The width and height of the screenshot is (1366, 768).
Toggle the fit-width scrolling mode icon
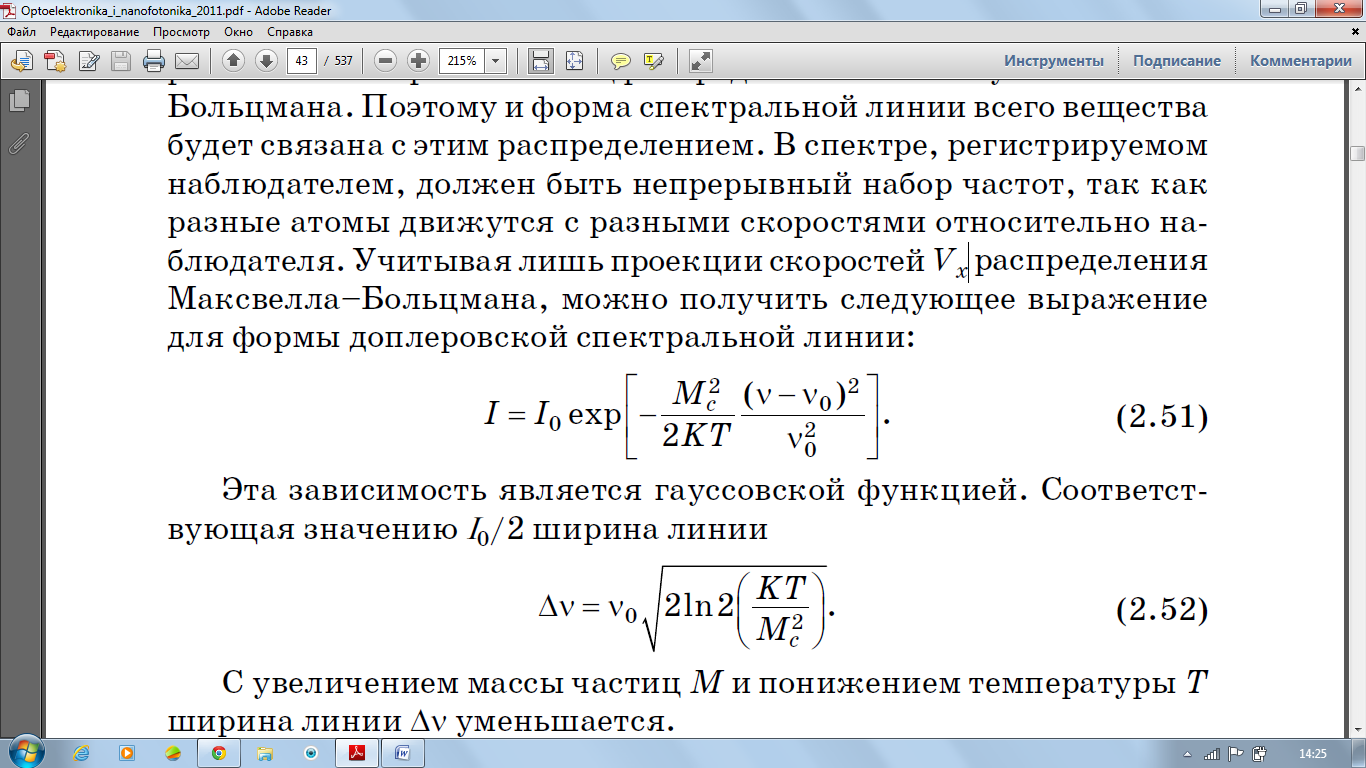[541, 61]
